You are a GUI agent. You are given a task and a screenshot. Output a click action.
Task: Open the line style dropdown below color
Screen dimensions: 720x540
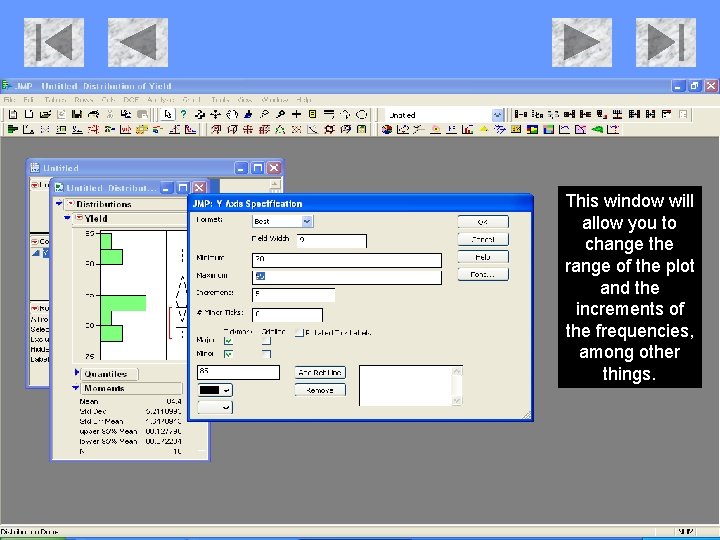click(x=215, y=407)
